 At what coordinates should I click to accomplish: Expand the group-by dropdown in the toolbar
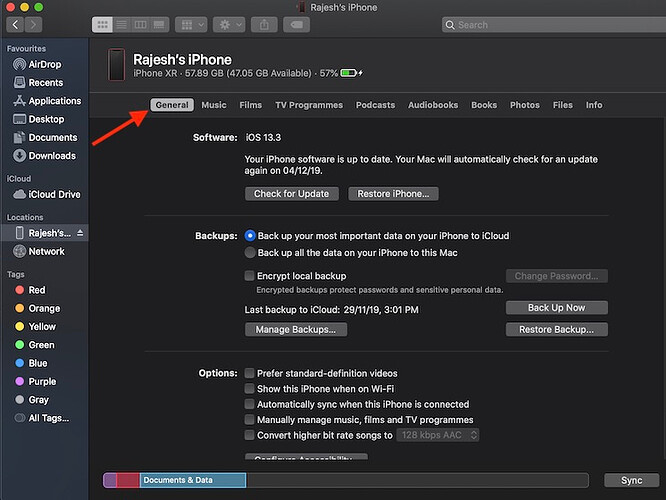(x=191, y=23)
